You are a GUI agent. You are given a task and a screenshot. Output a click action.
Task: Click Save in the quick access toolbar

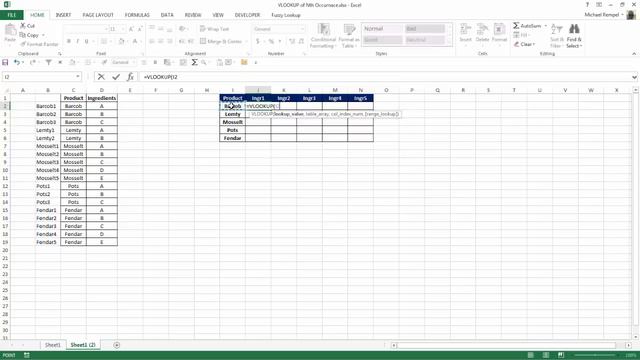(5, 62)
